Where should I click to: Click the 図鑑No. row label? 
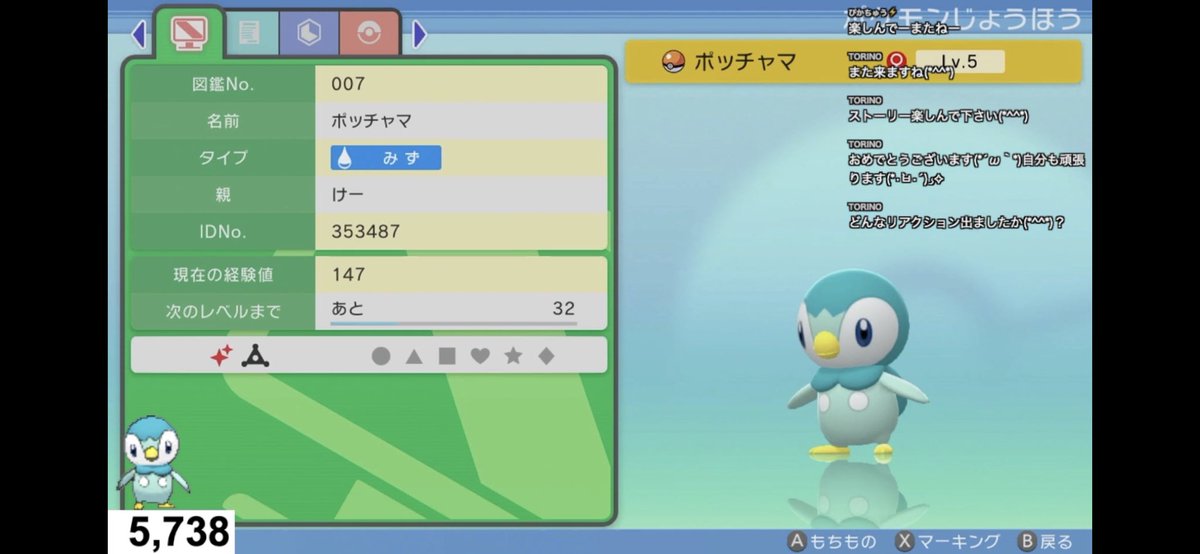(223, 84)
